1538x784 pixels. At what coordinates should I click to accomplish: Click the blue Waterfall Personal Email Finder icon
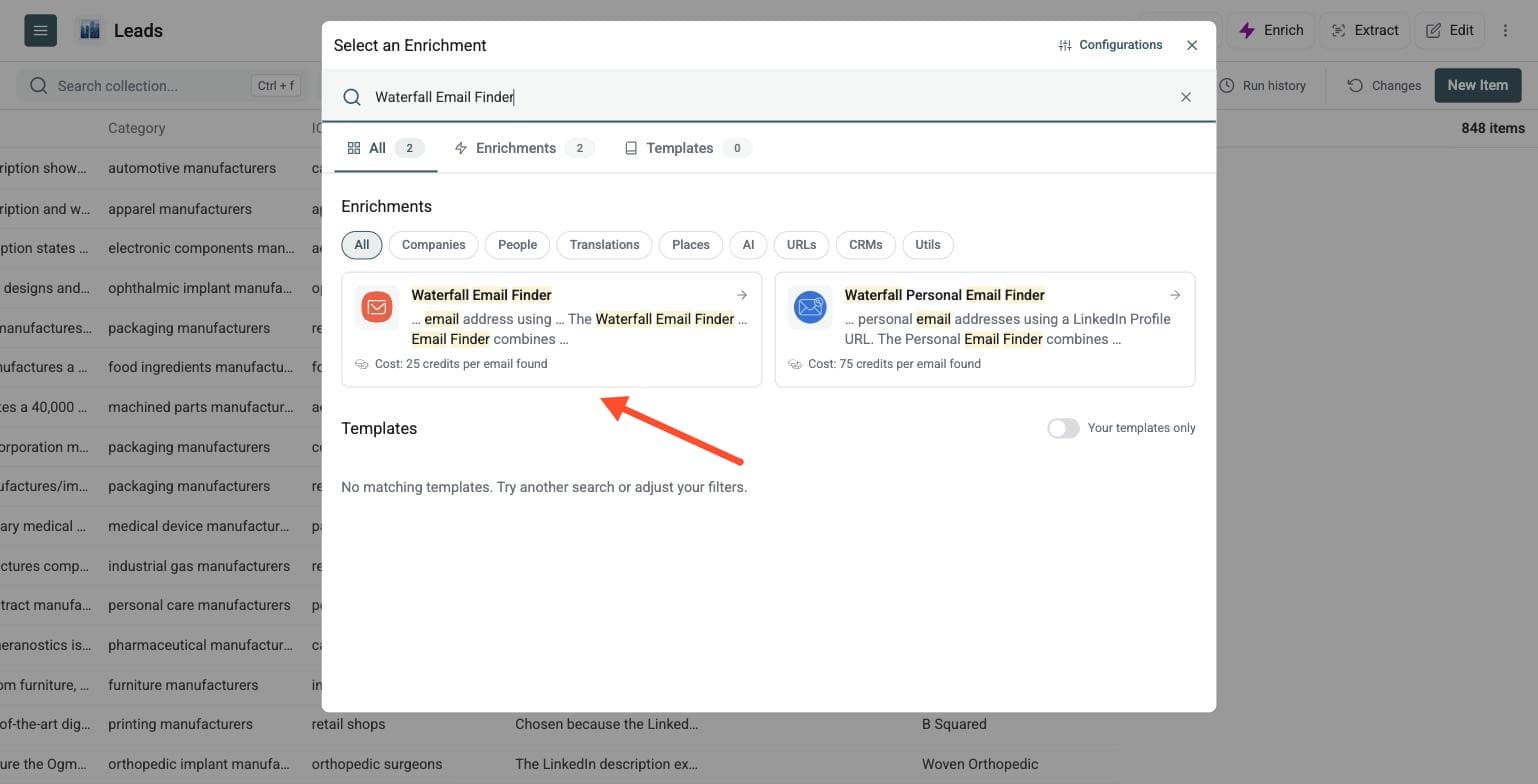(810, 307)
